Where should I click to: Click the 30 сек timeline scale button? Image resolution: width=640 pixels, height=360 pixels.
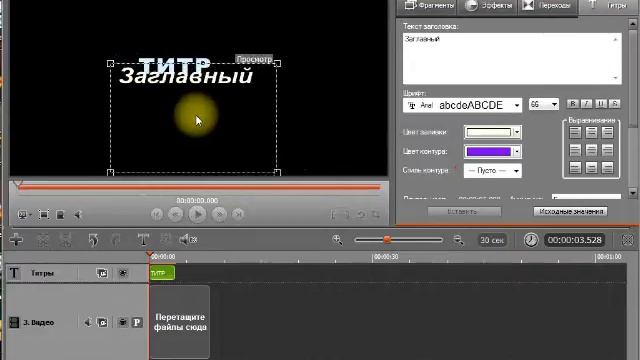click(492, 240)
